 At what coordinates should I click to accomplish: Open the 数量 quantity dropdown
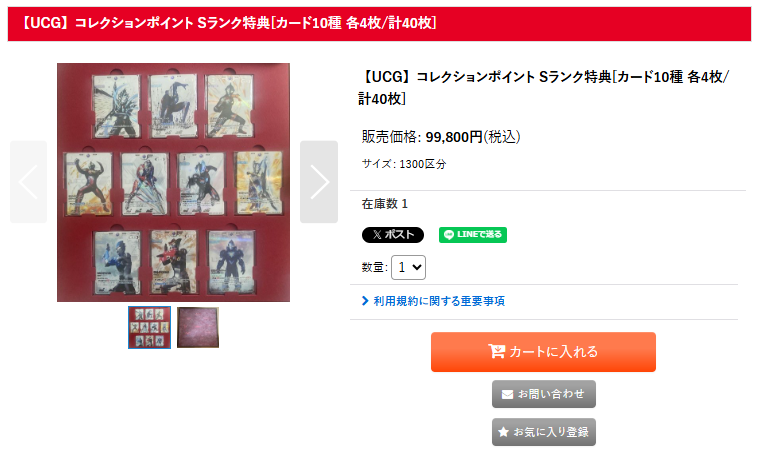pyautogui.click(x=408, y=267)
